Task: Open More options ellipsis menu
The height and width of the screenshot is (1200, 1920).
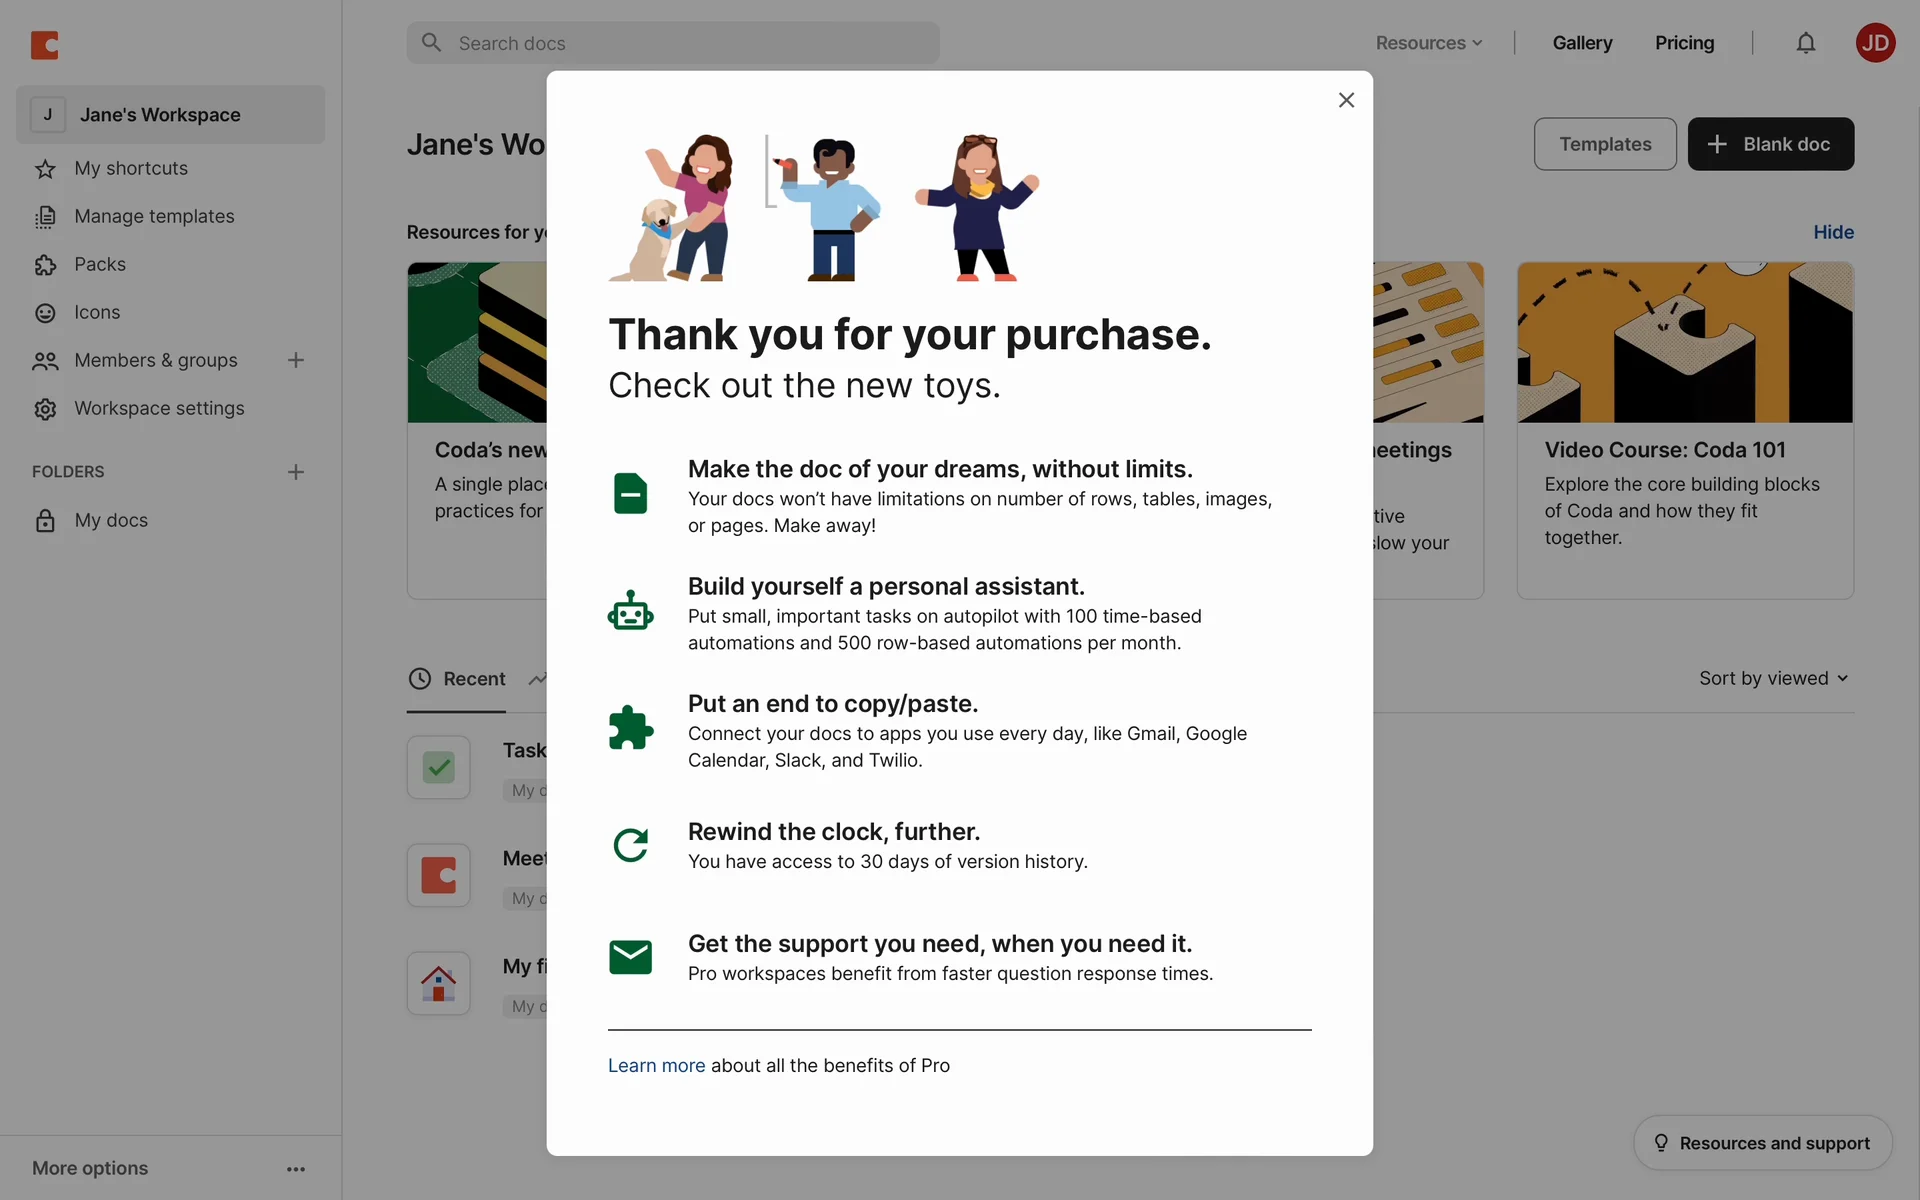Action: (x=296, y=1169)
